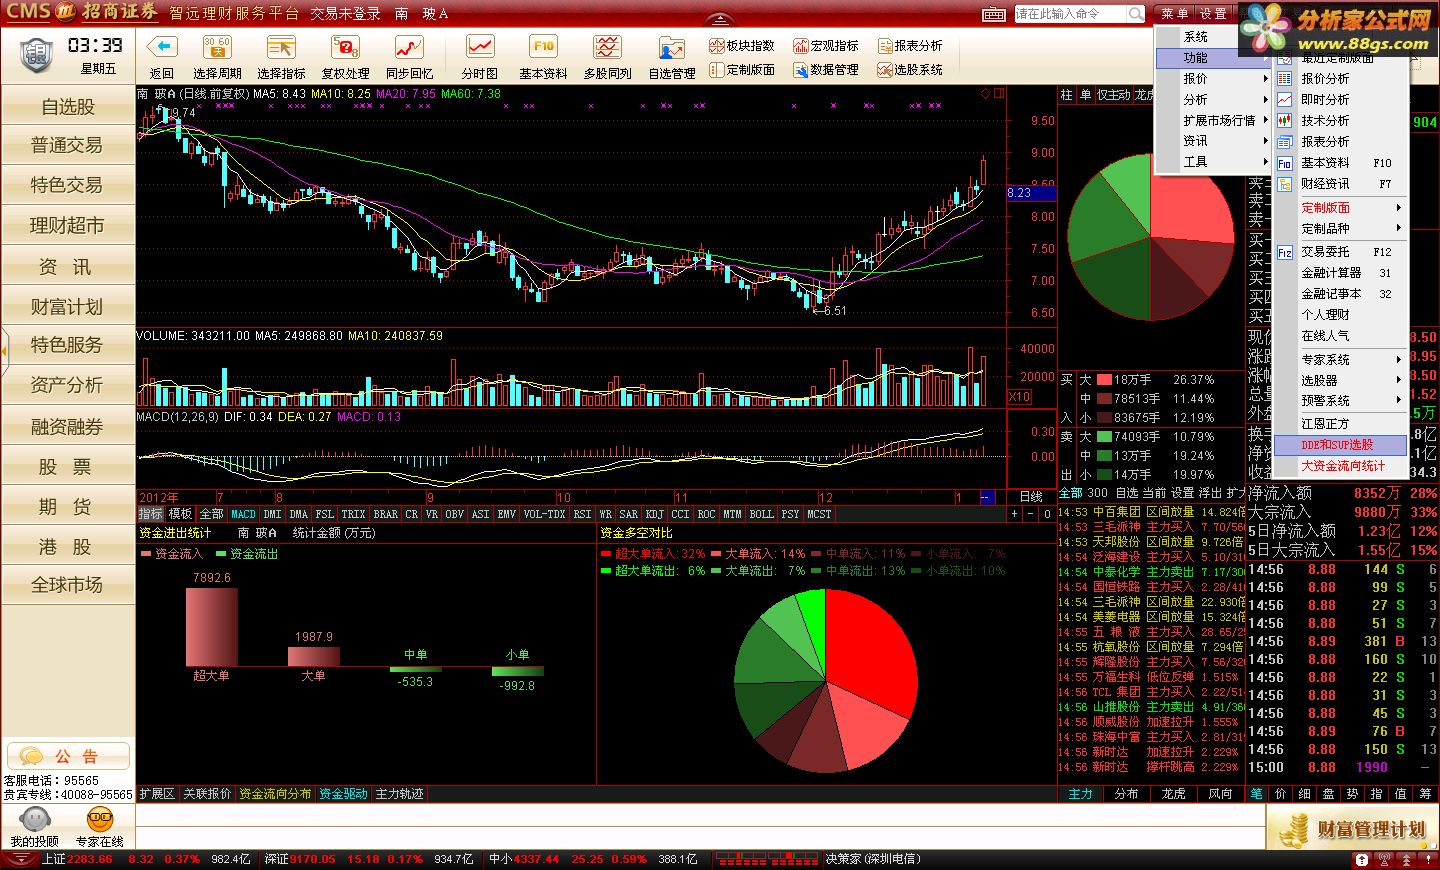Select 系统 in the menu
Screen dimensions: 1440x870
coord(1211,37)
